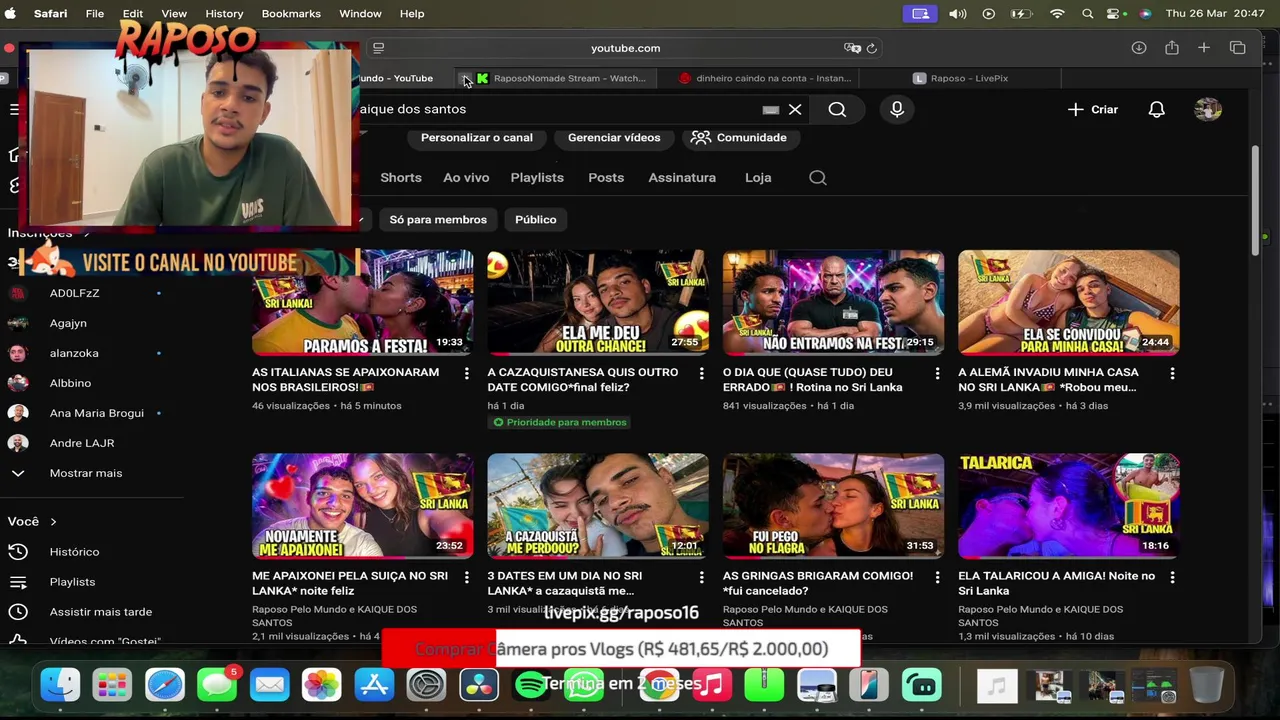Open the NOVAMENTE ME APAIXONEI video thumbnail

tap(363, 506)
